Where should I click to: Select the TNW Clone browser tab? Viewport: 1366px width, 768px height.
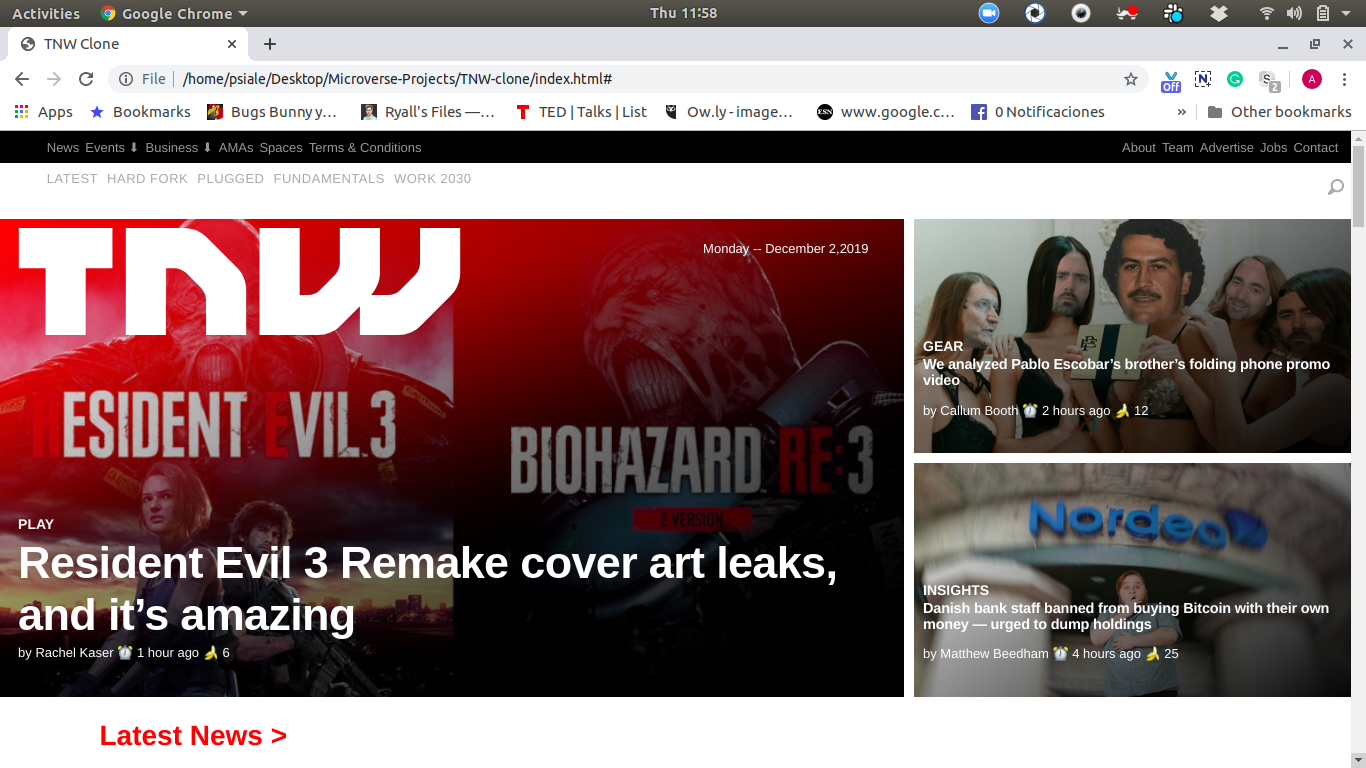(128, 44)
